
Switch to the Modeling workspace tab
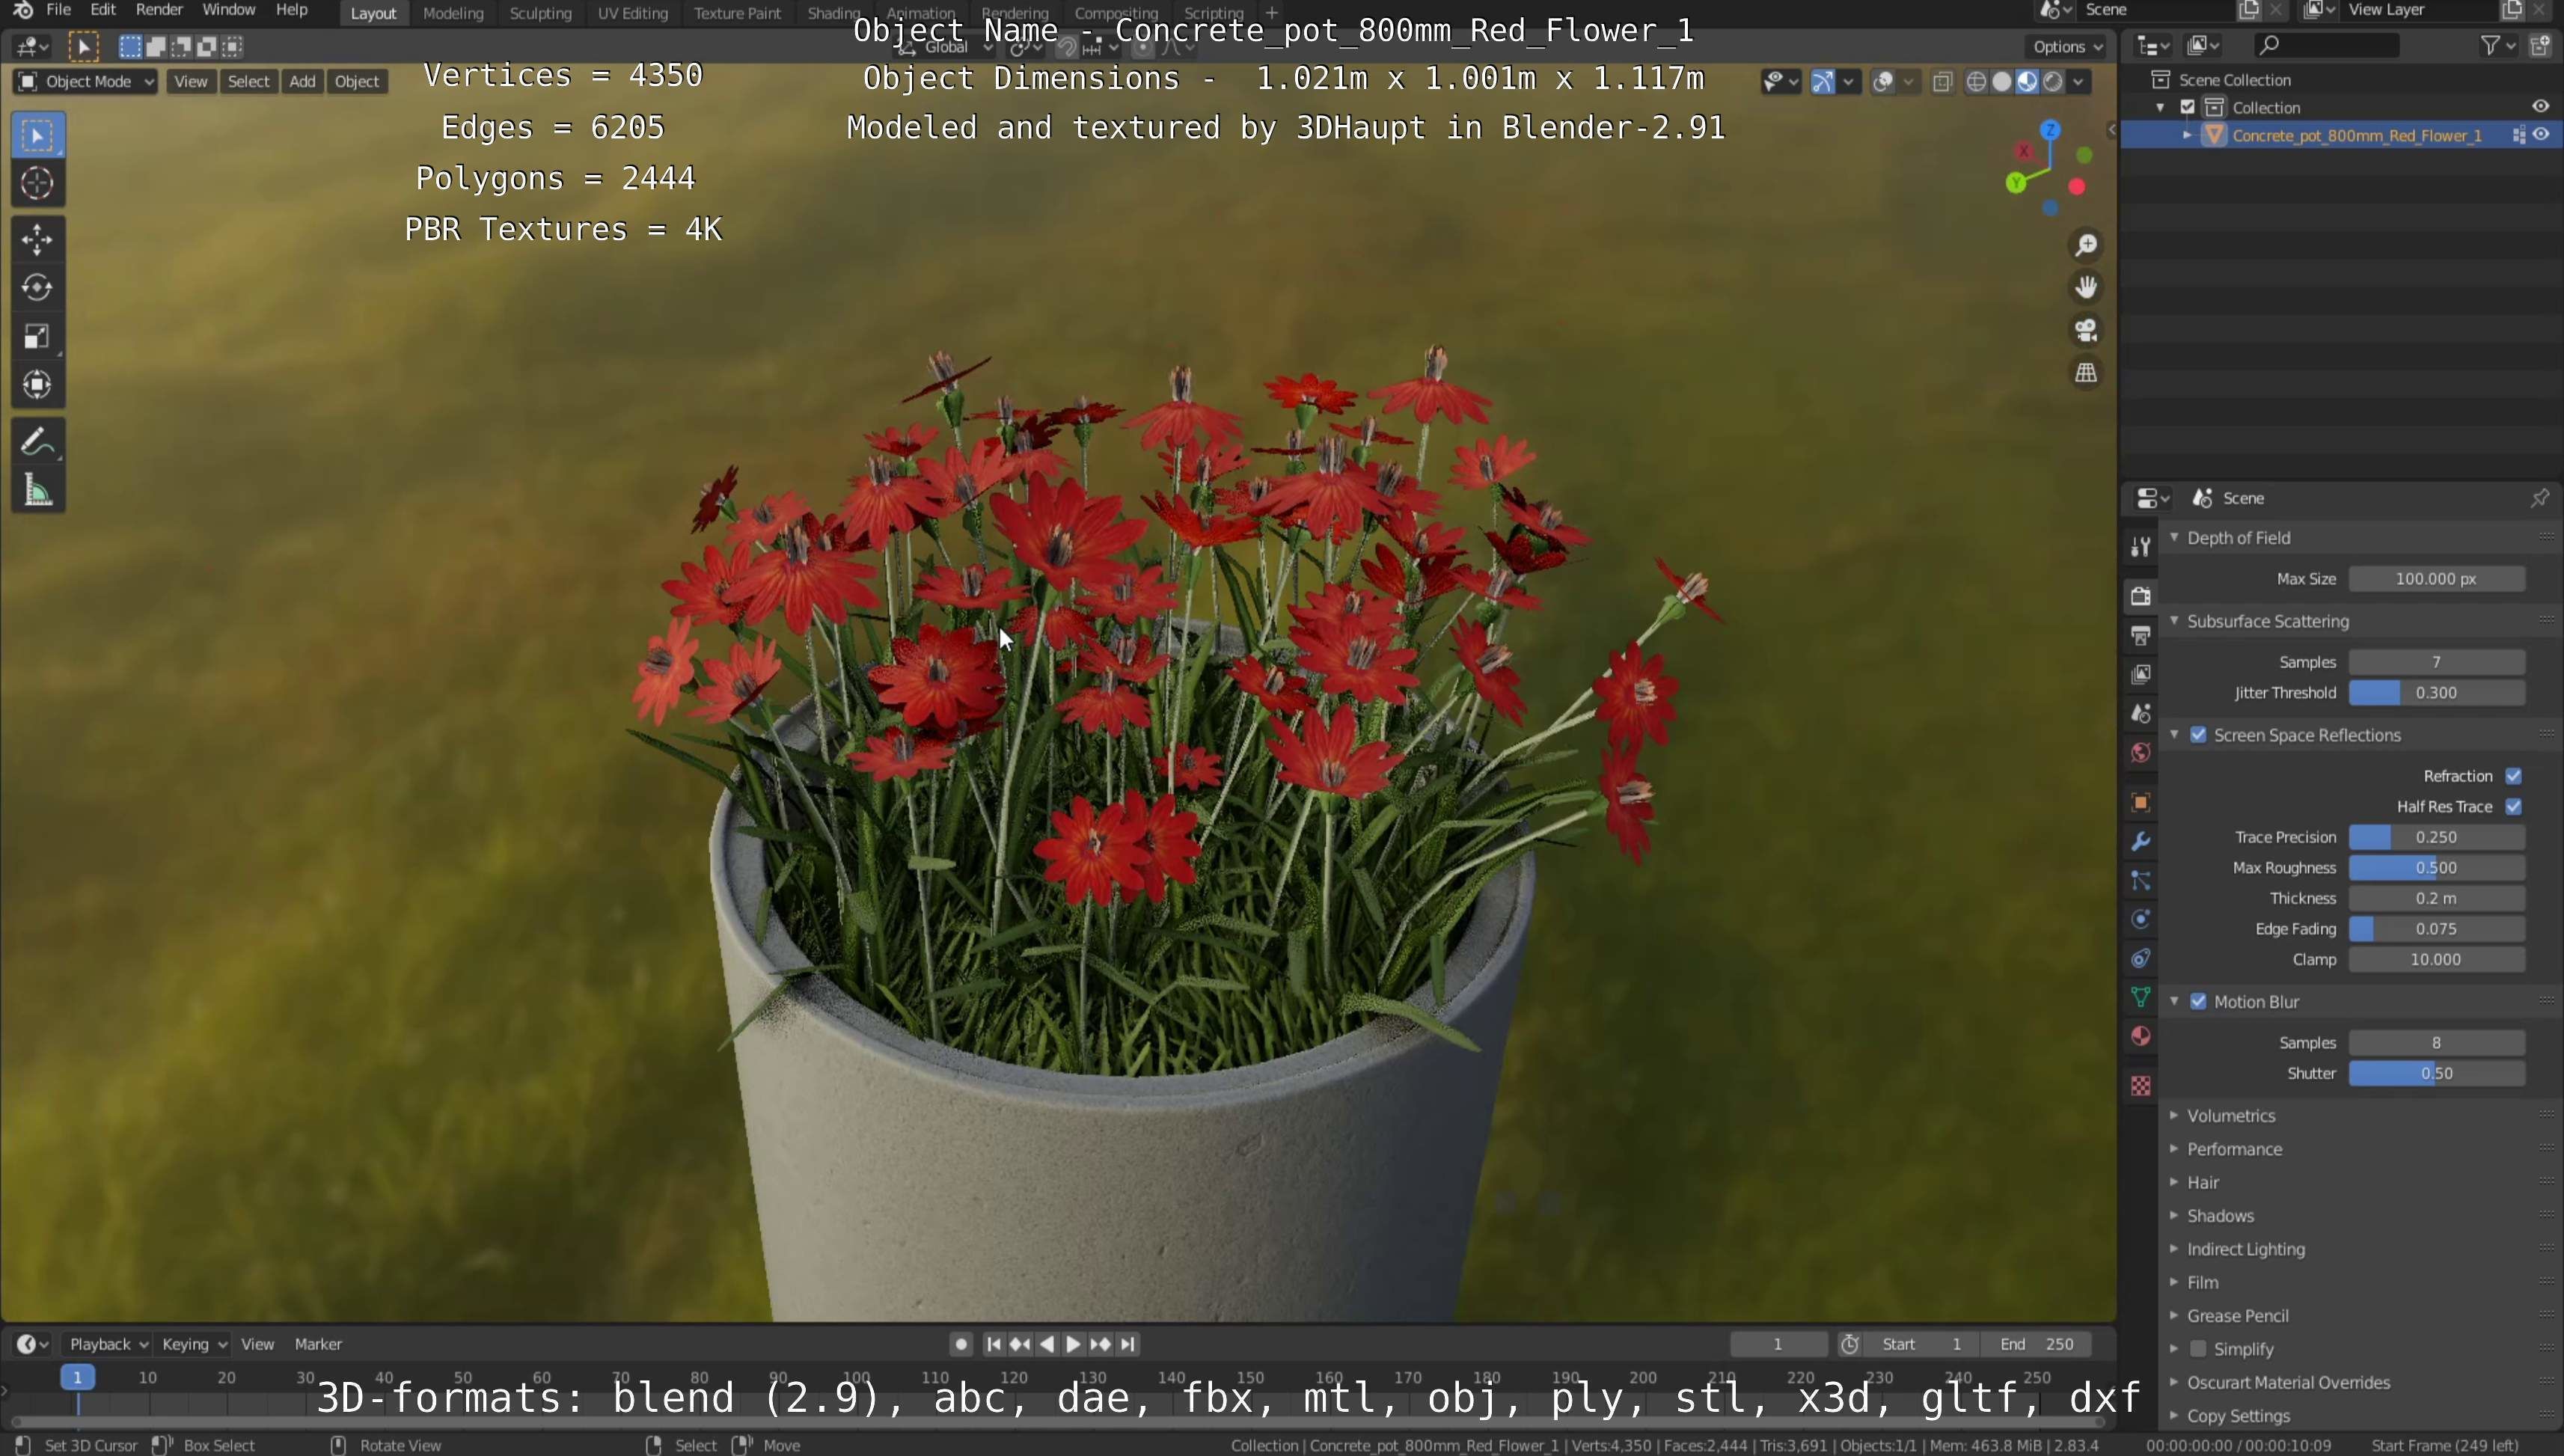click(x=453, y=13)
